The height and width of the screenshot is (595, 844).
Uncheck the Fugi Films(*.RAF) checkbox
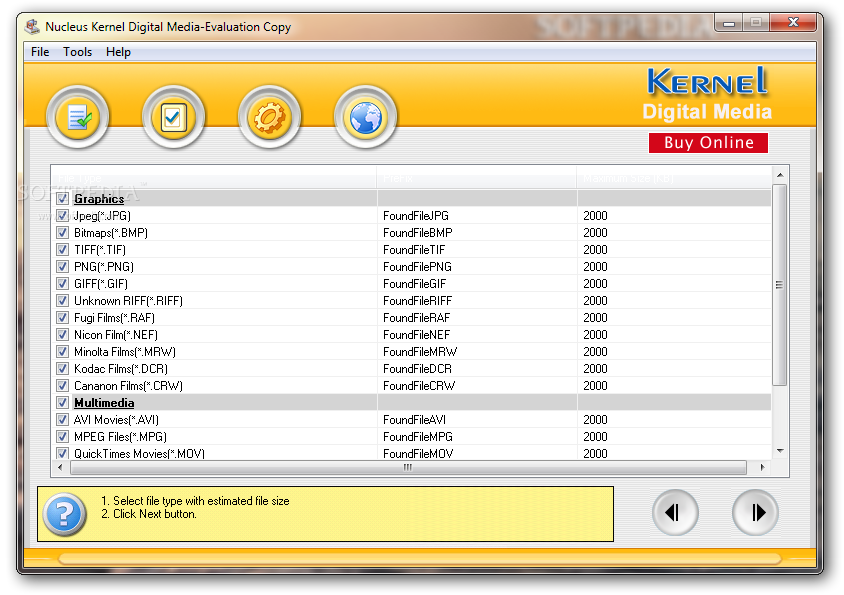62,317
